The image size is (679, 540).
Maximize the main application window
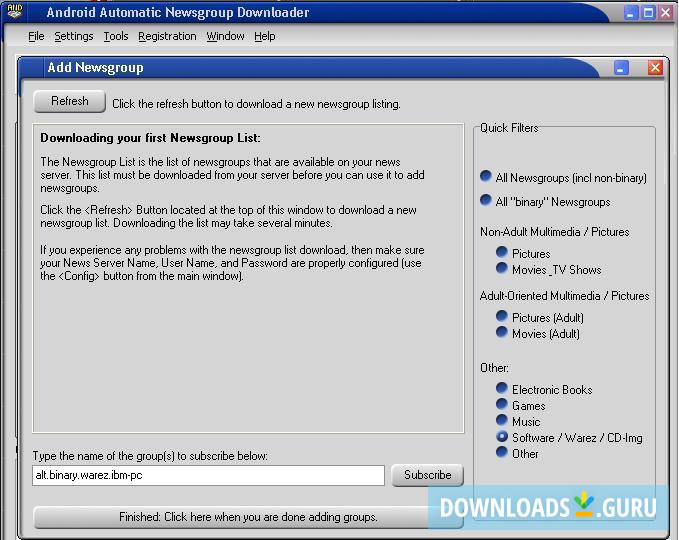pyautogui.click(x=648, y=13)
